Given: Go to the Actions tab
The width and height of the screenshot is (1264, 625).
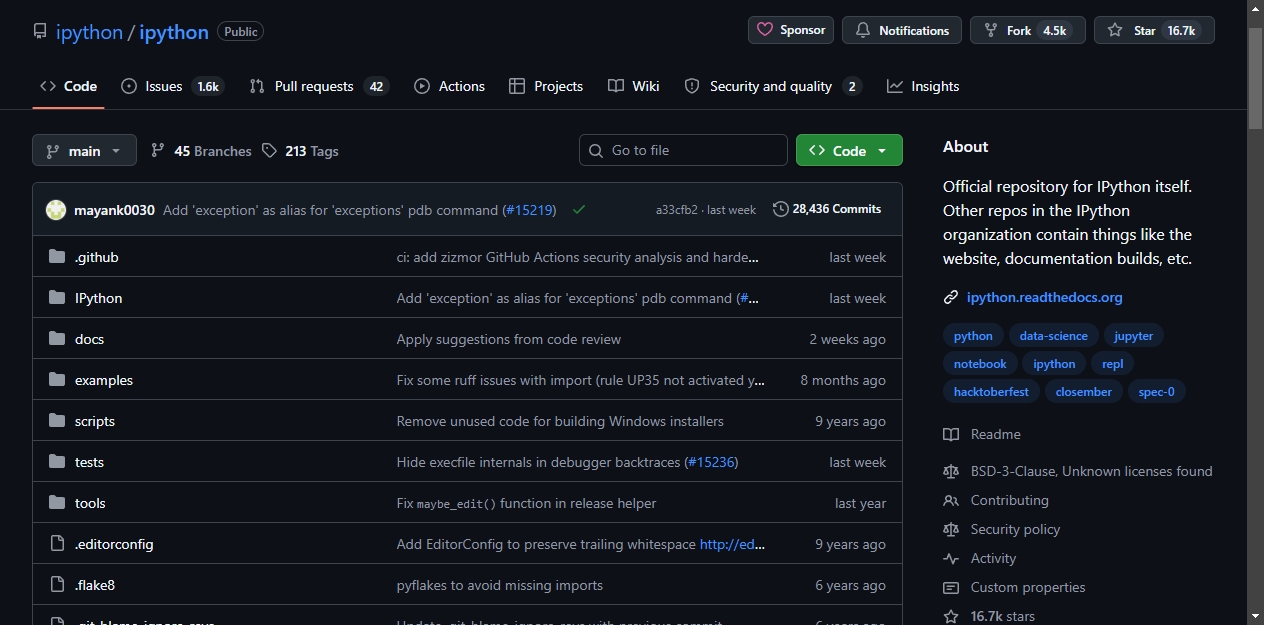Looking at the screenshot, I should (x=449, y=86).
